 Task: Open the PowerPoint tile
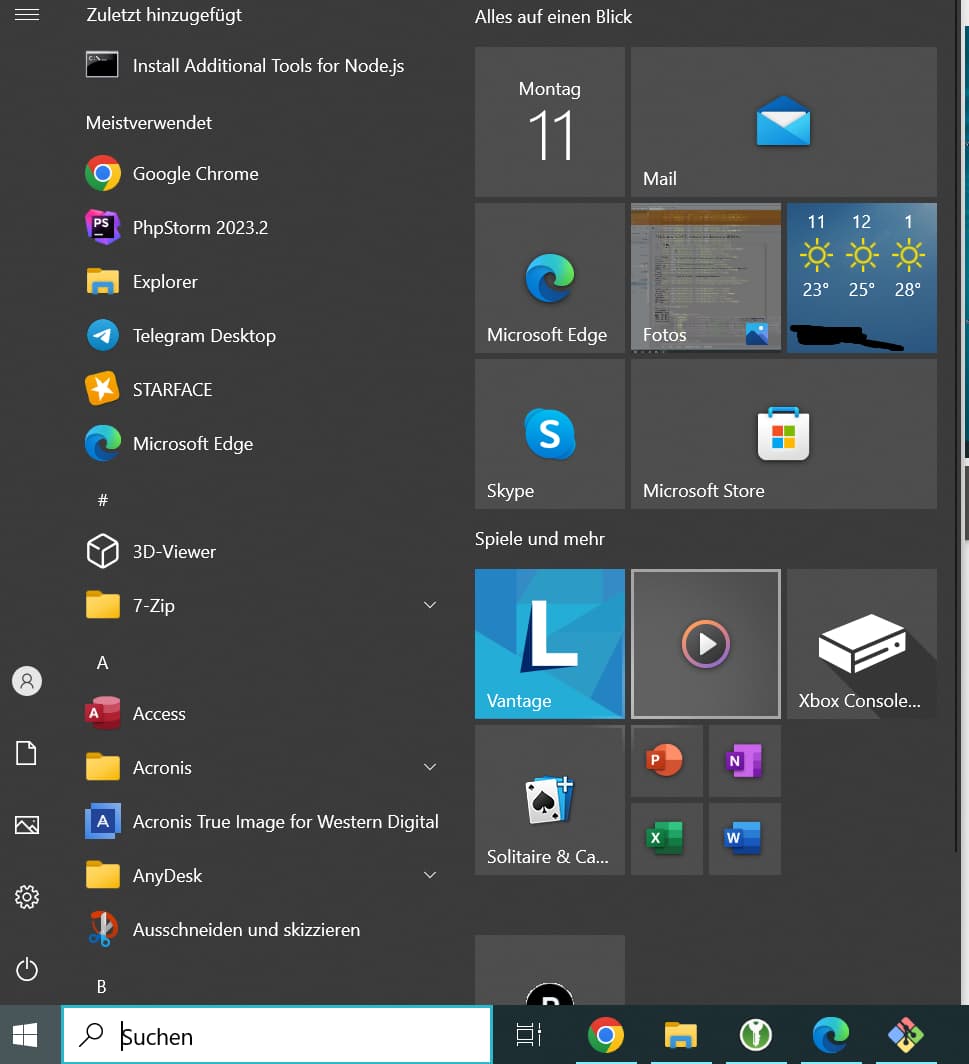666,761
